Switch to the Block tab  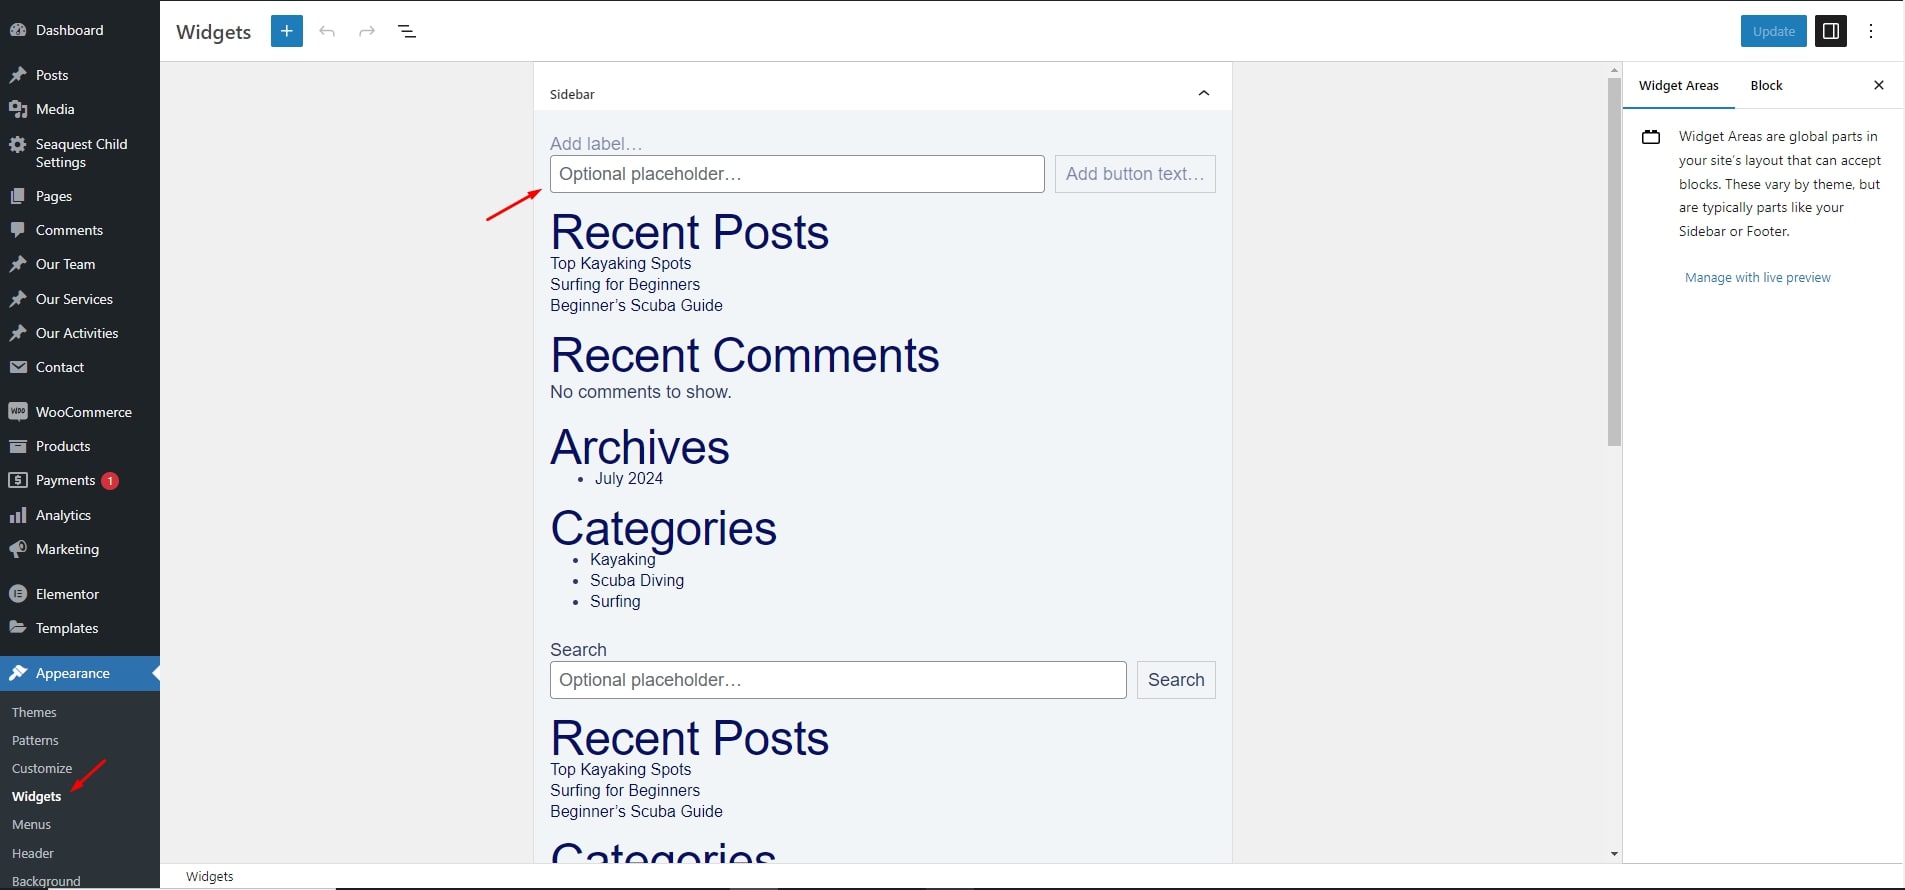1766,86
